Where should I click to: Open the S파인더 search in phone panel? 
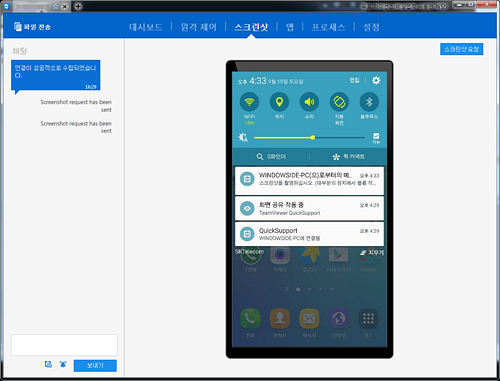[x=271, y=156]
